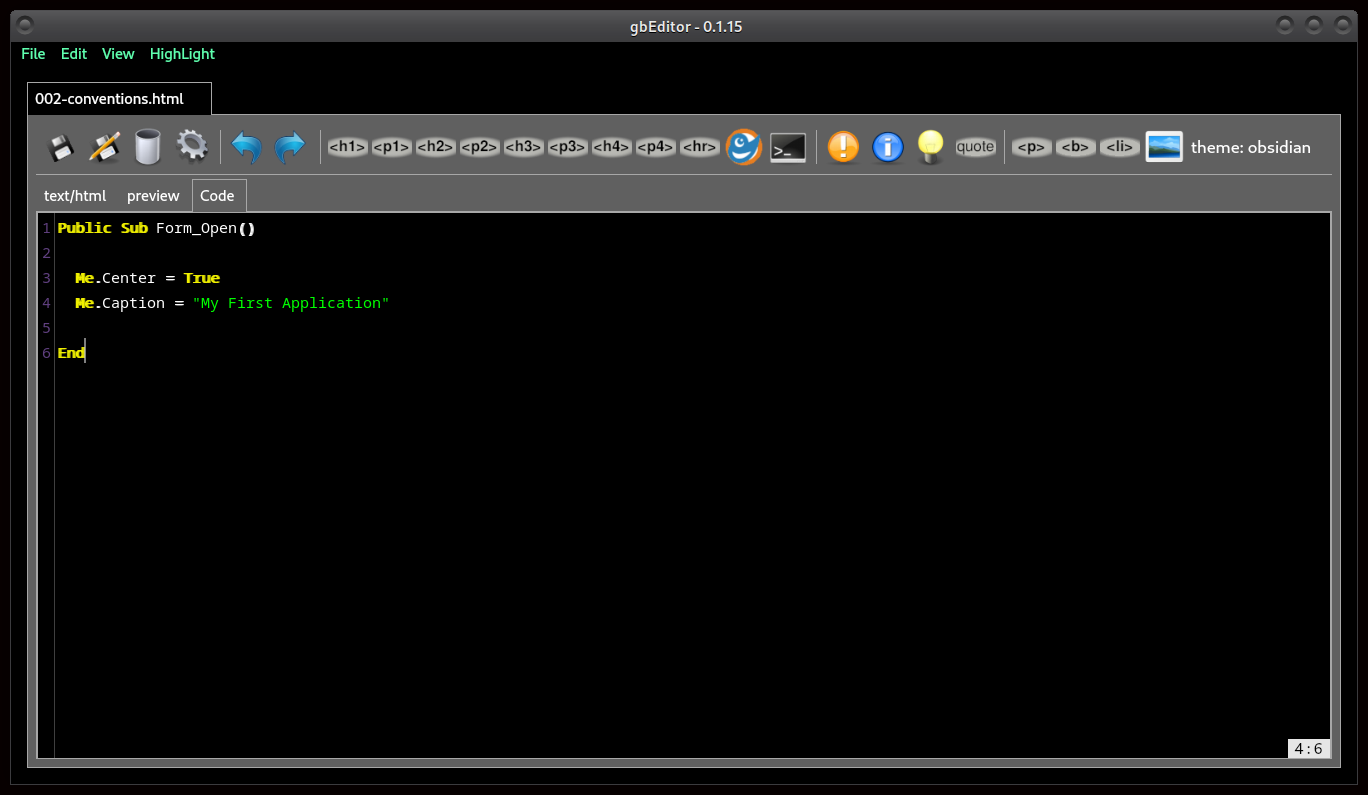This screenshot has width=1368, height=795.
Task: Open settings with the gear icon
Action: (x=192, y=147)
